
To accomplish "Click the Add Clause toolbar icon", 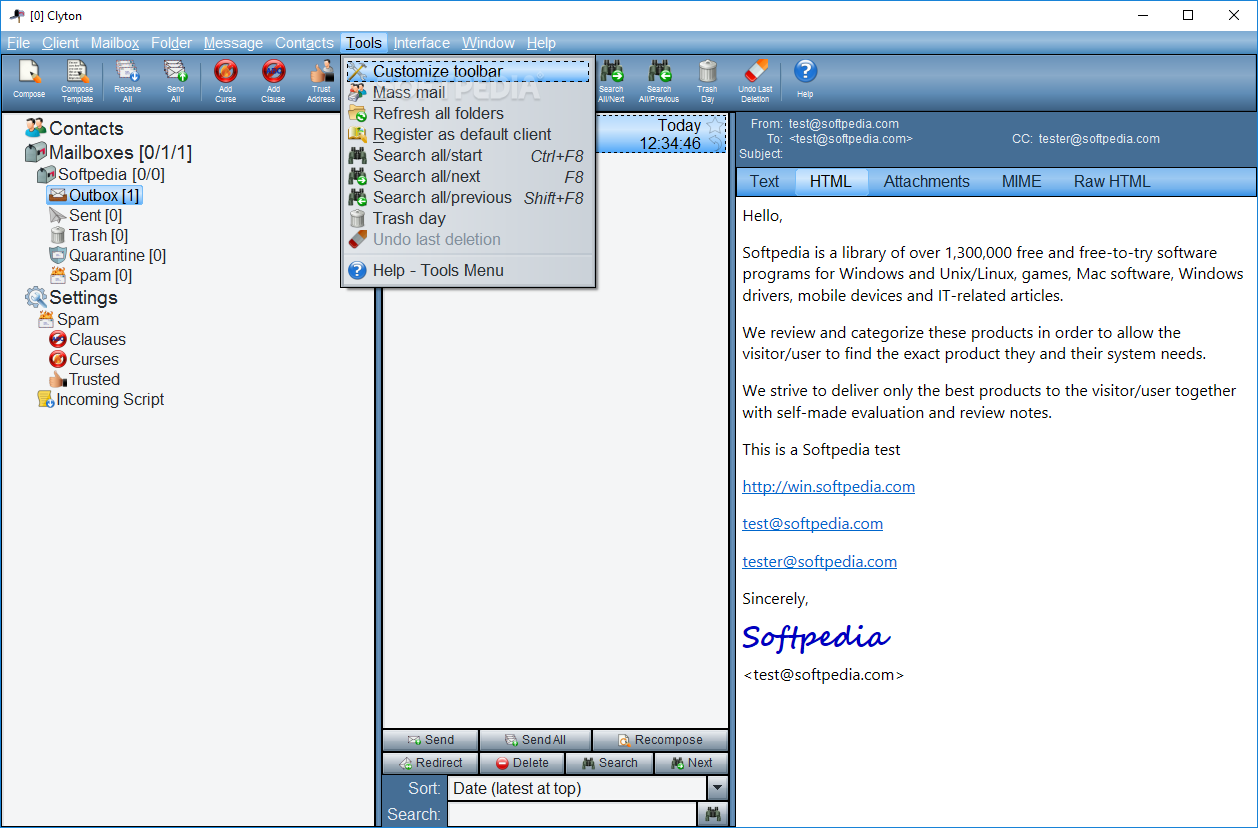I will 273,80.
